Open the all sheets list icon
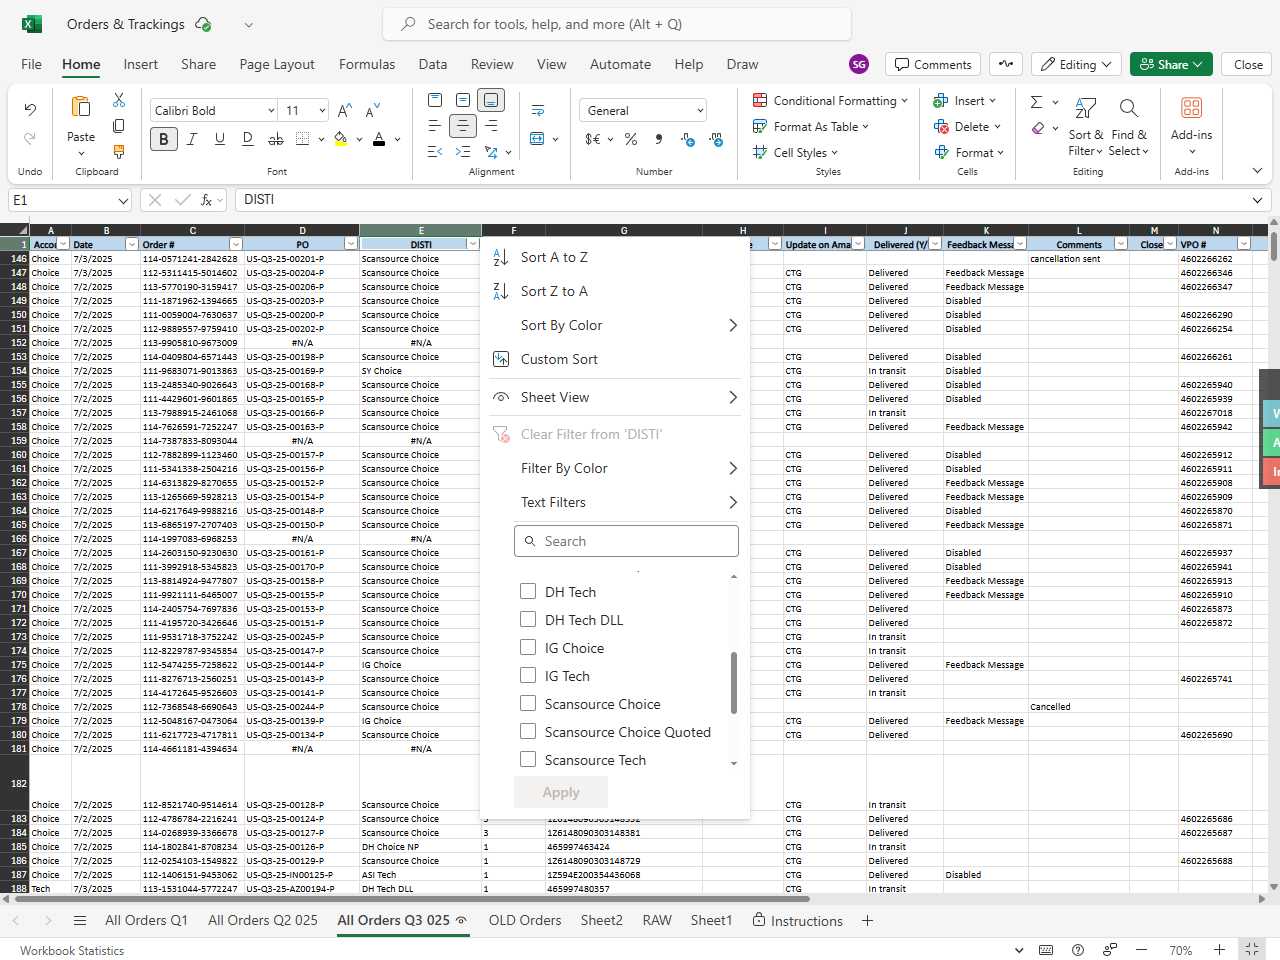 tap(80, 920)
